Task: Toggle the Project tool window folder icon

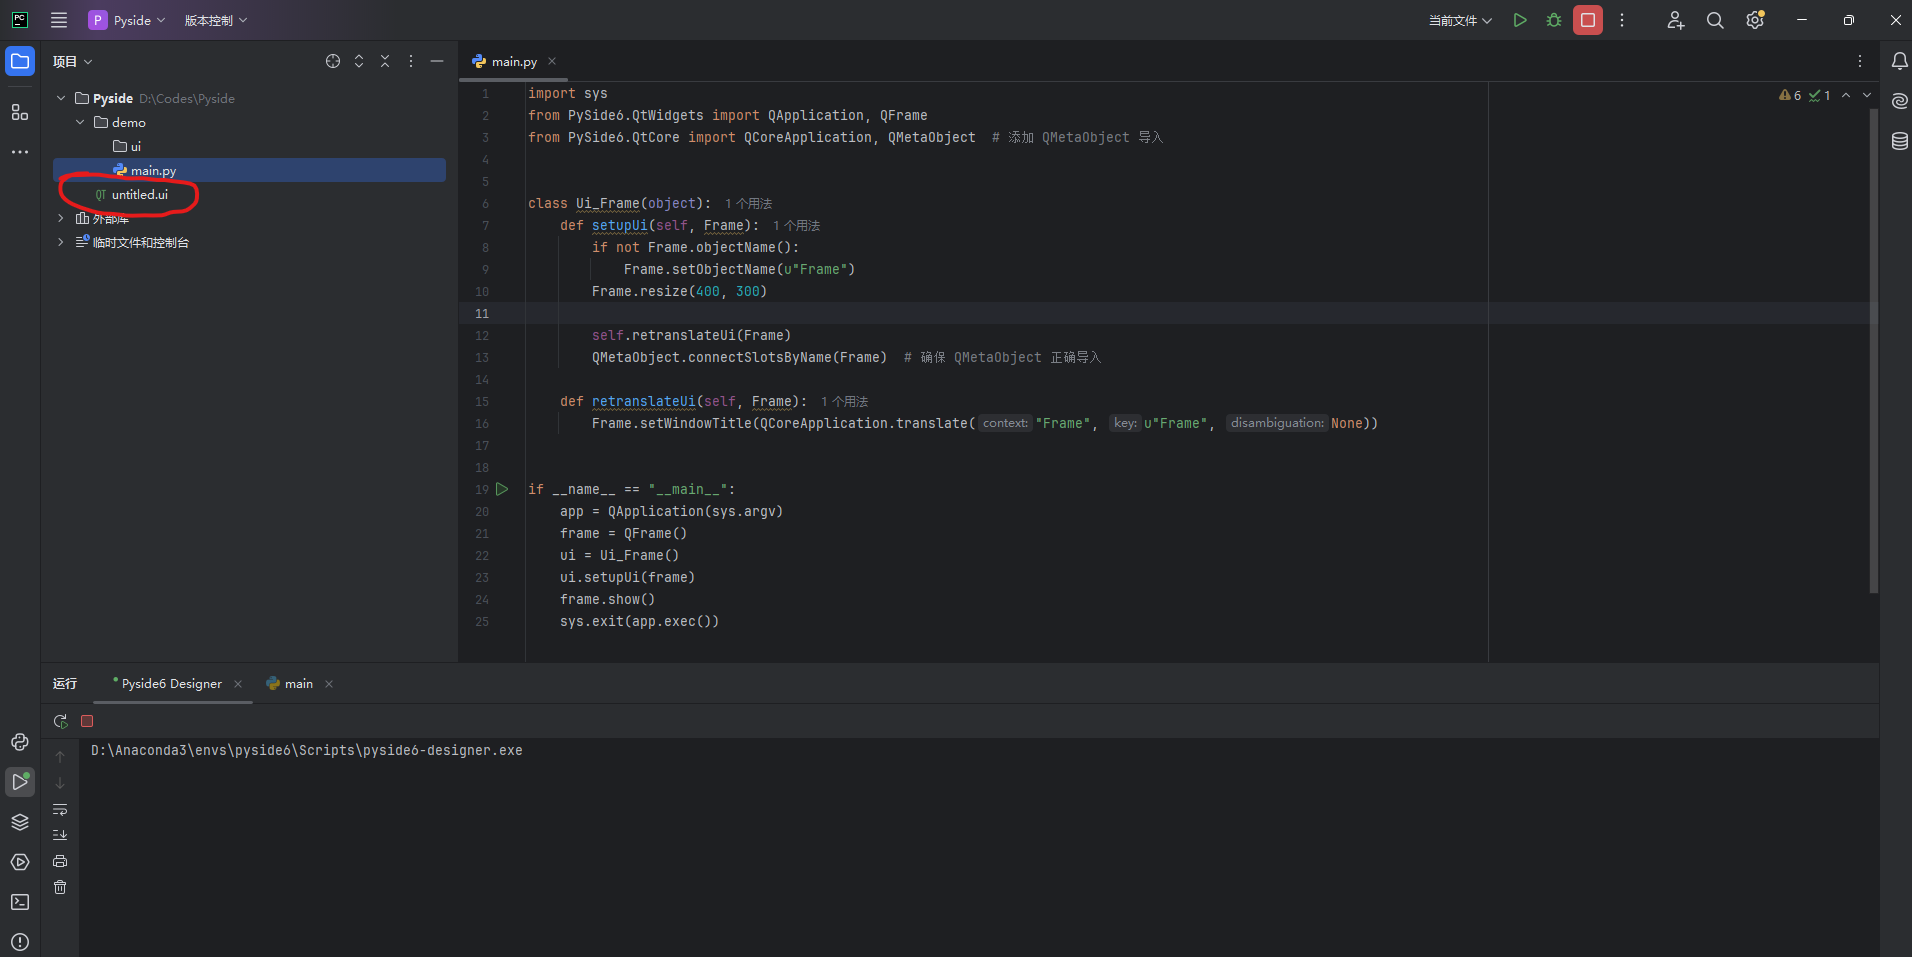Action: pos(20,61)
